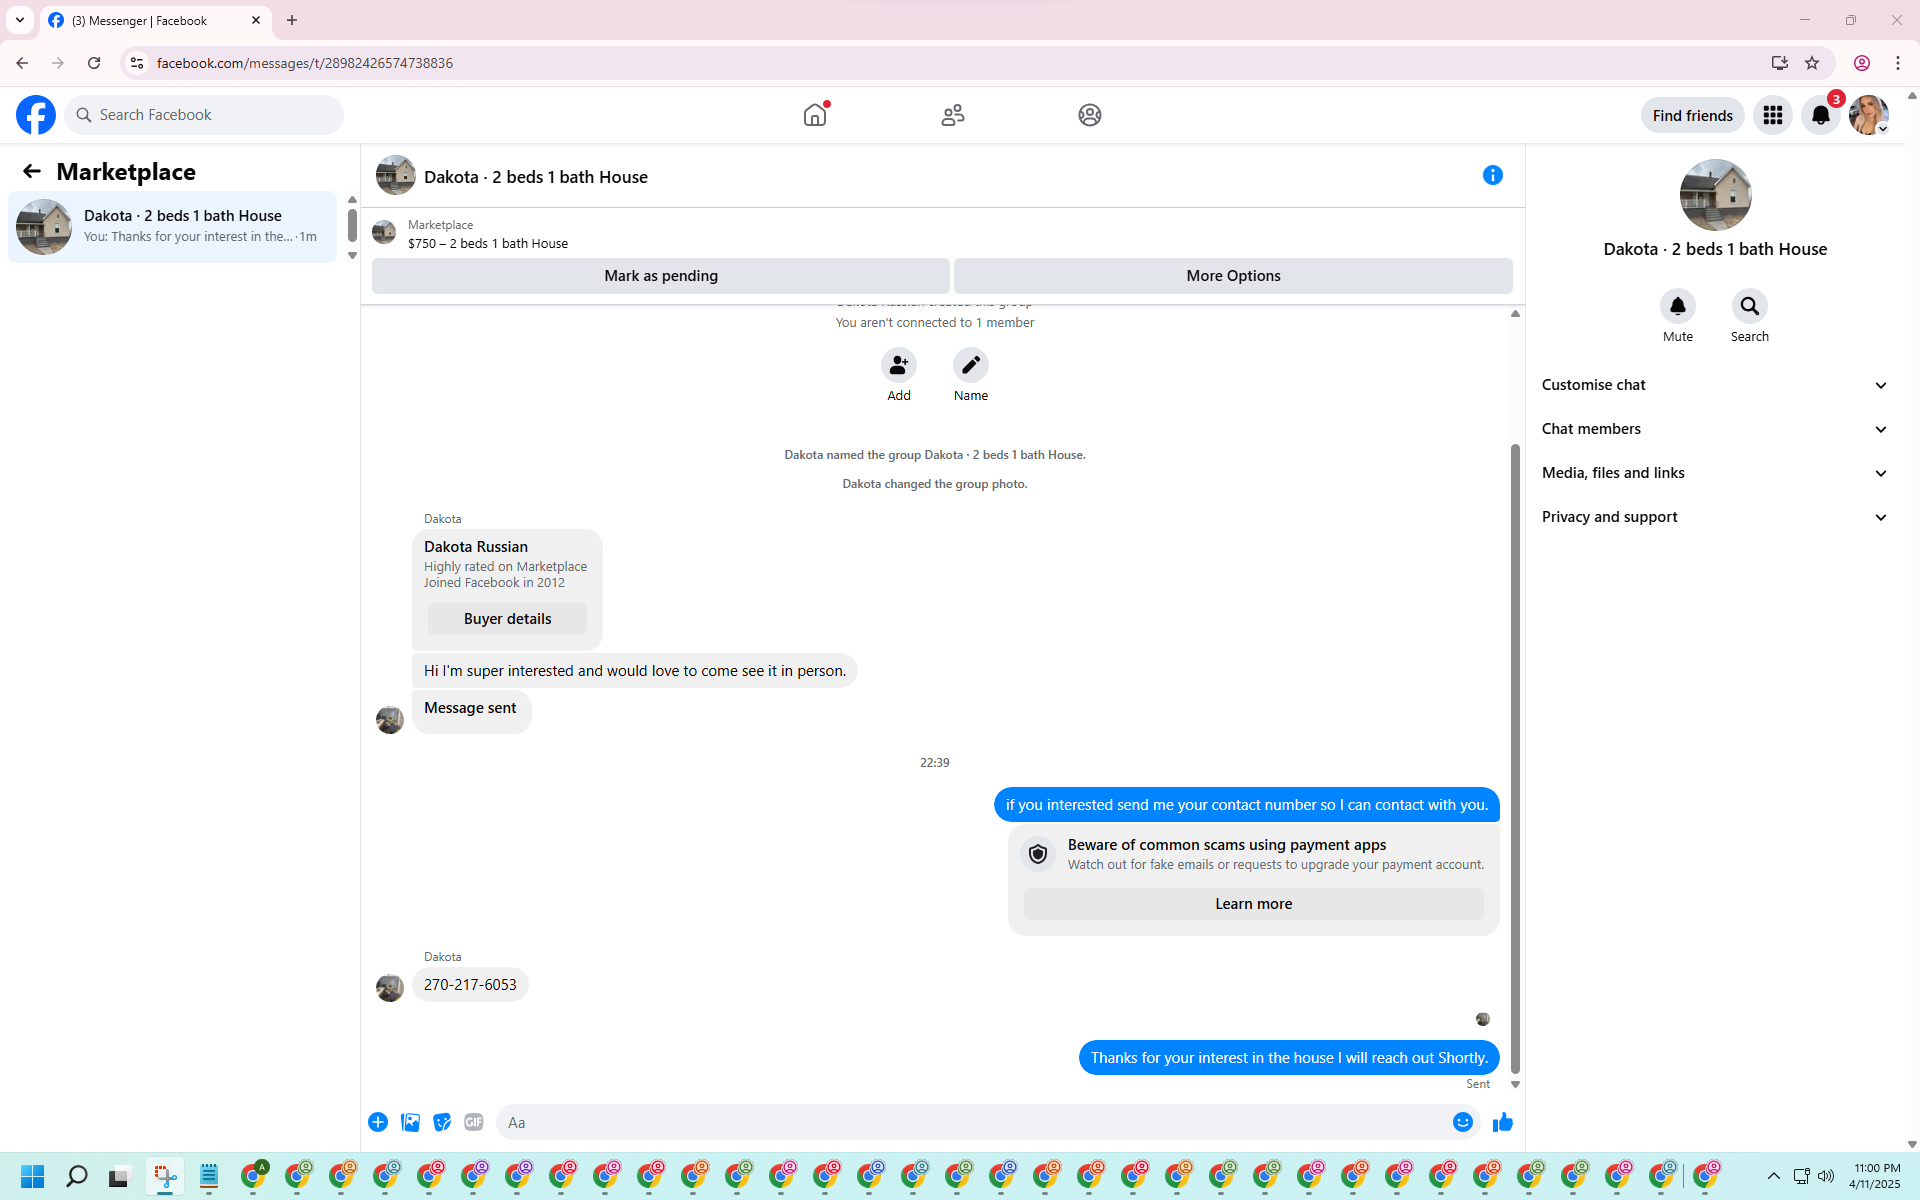
Task: Open the Facebook menu grid icon
Action: click(1773, 115)
